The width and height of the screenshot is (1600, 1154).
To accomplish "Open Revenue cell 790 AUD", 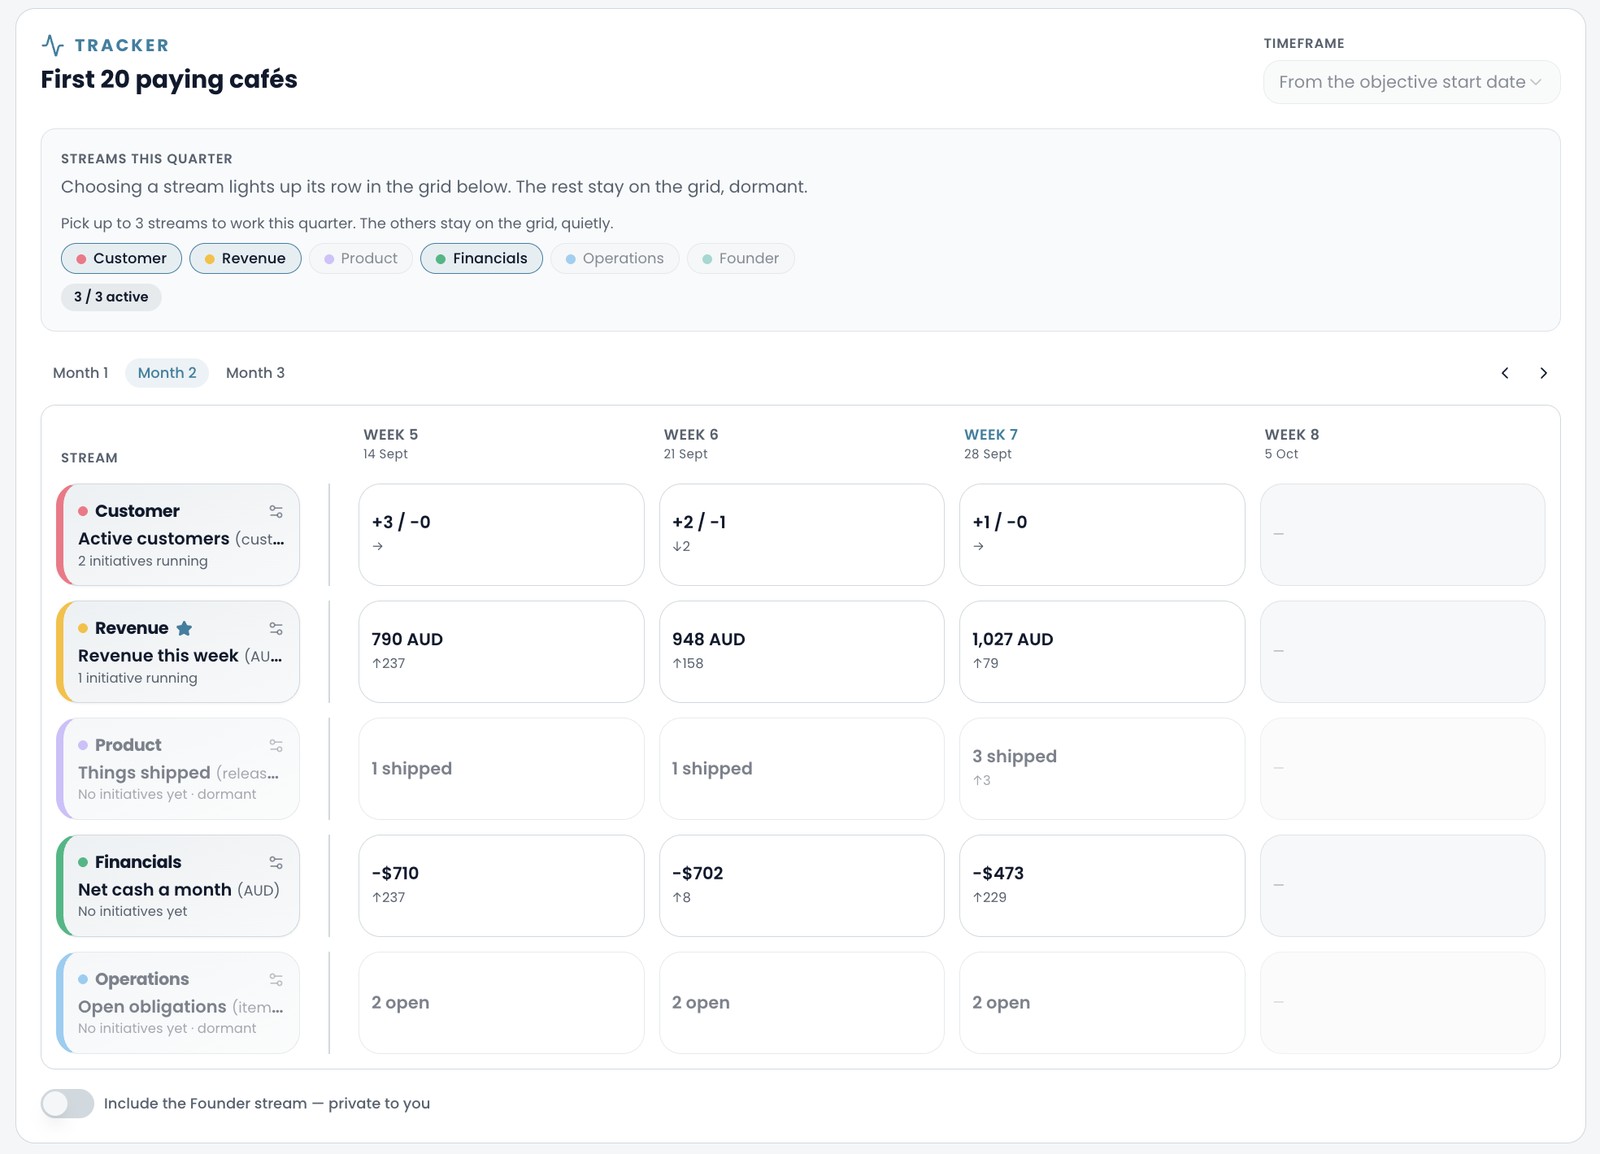I will click(x=501, y=652).
